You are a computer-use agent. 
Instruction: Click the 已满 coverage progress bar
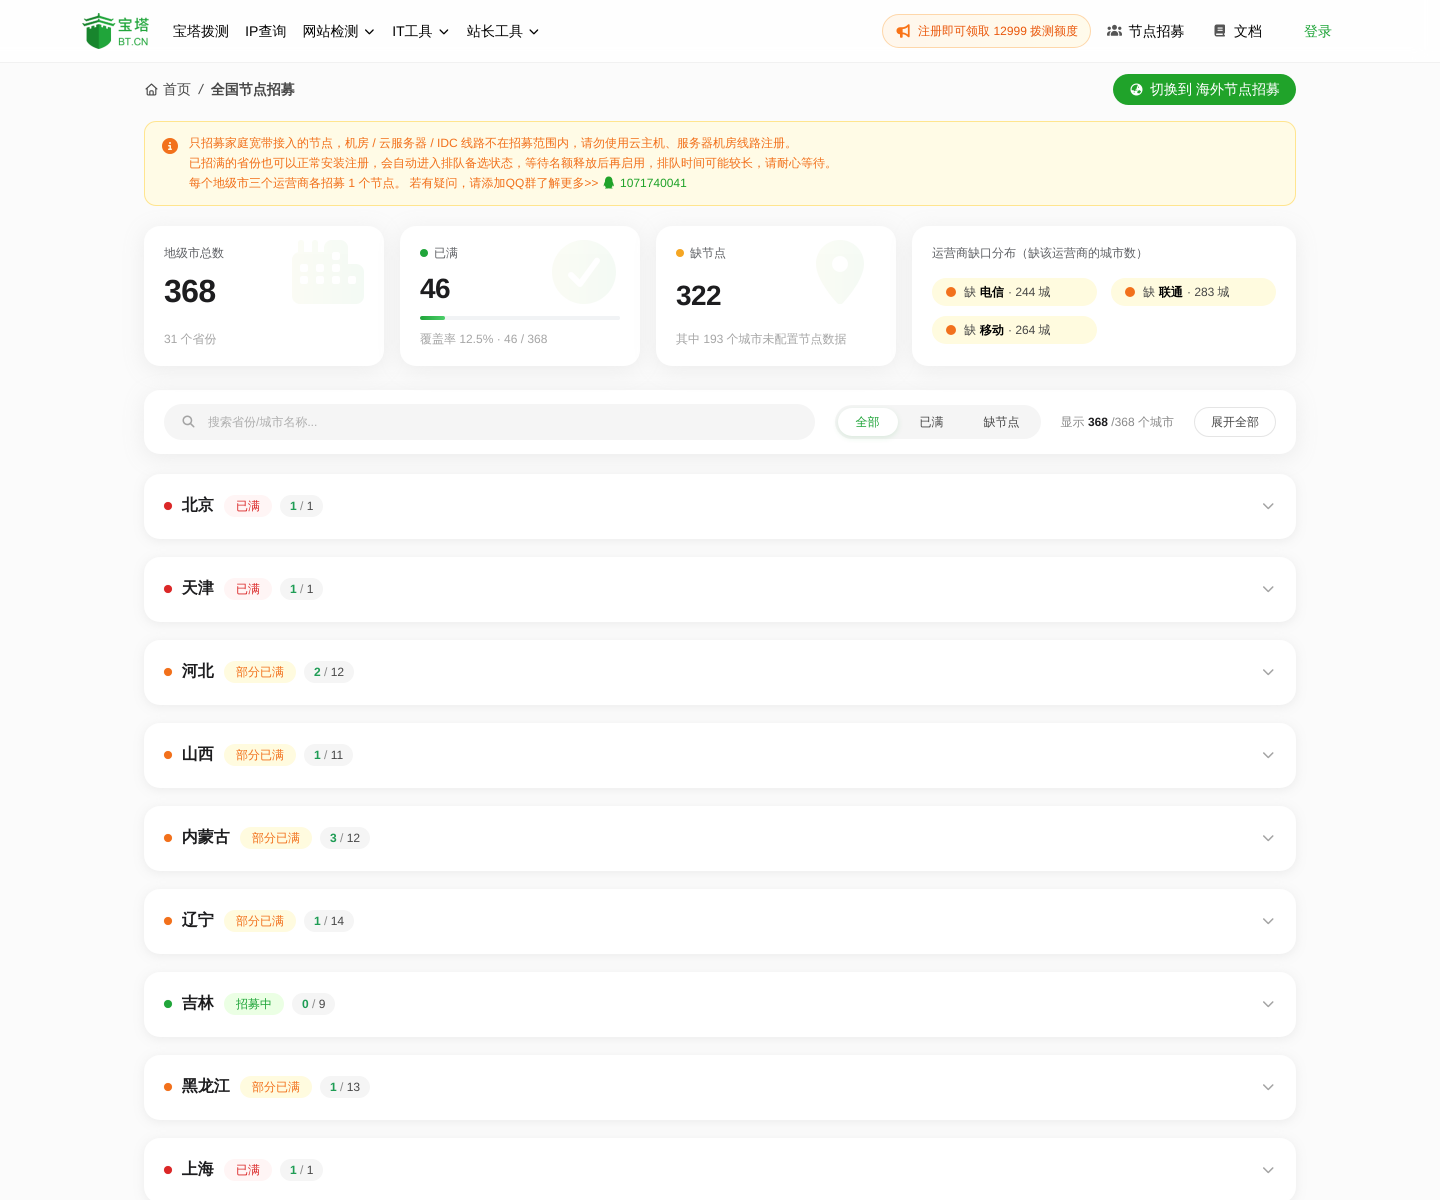[520, 318]
